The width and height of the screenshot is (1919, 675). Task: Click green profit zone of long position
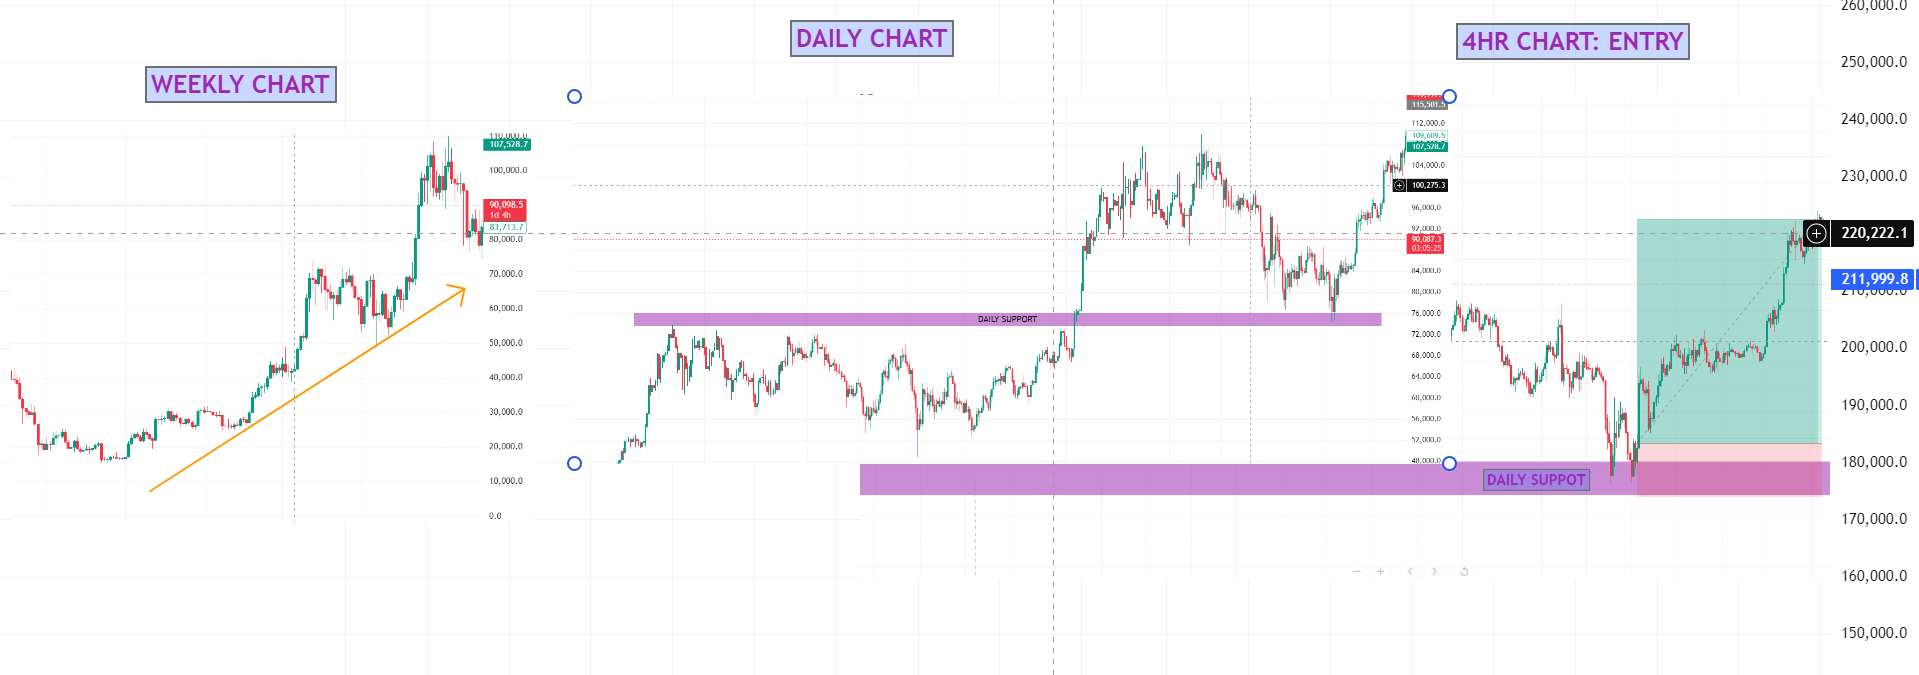pos(1727,330)
